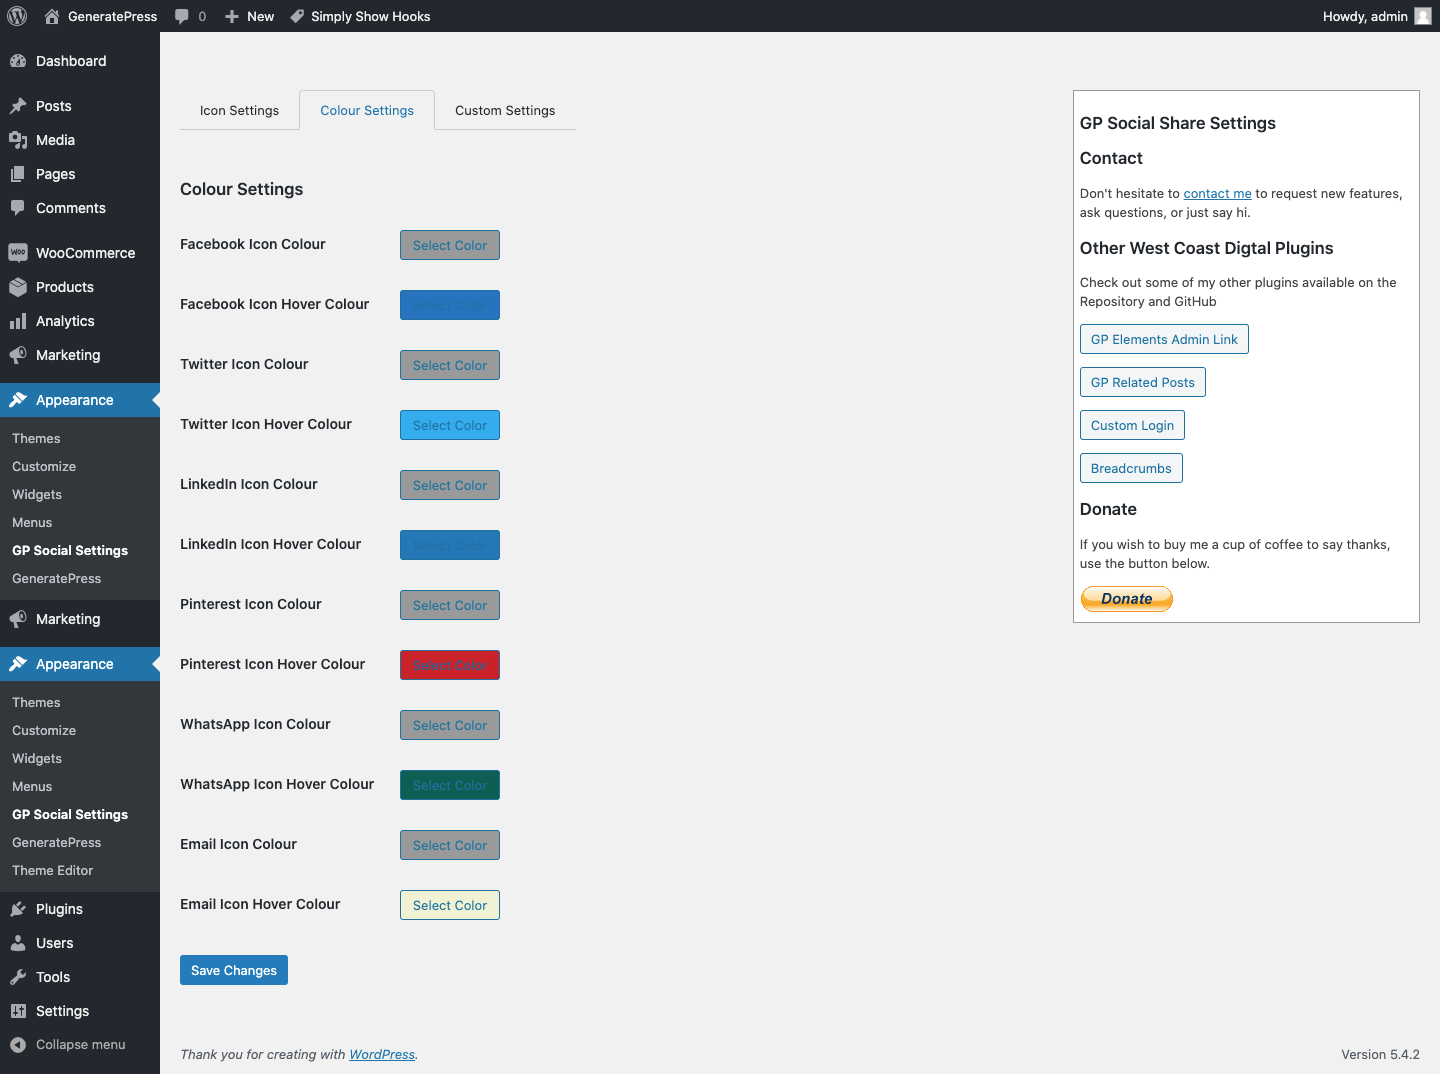Click the Simply Show Hooks tag icon
This screenshot has height=1074, width=1440.
point(297,16)
